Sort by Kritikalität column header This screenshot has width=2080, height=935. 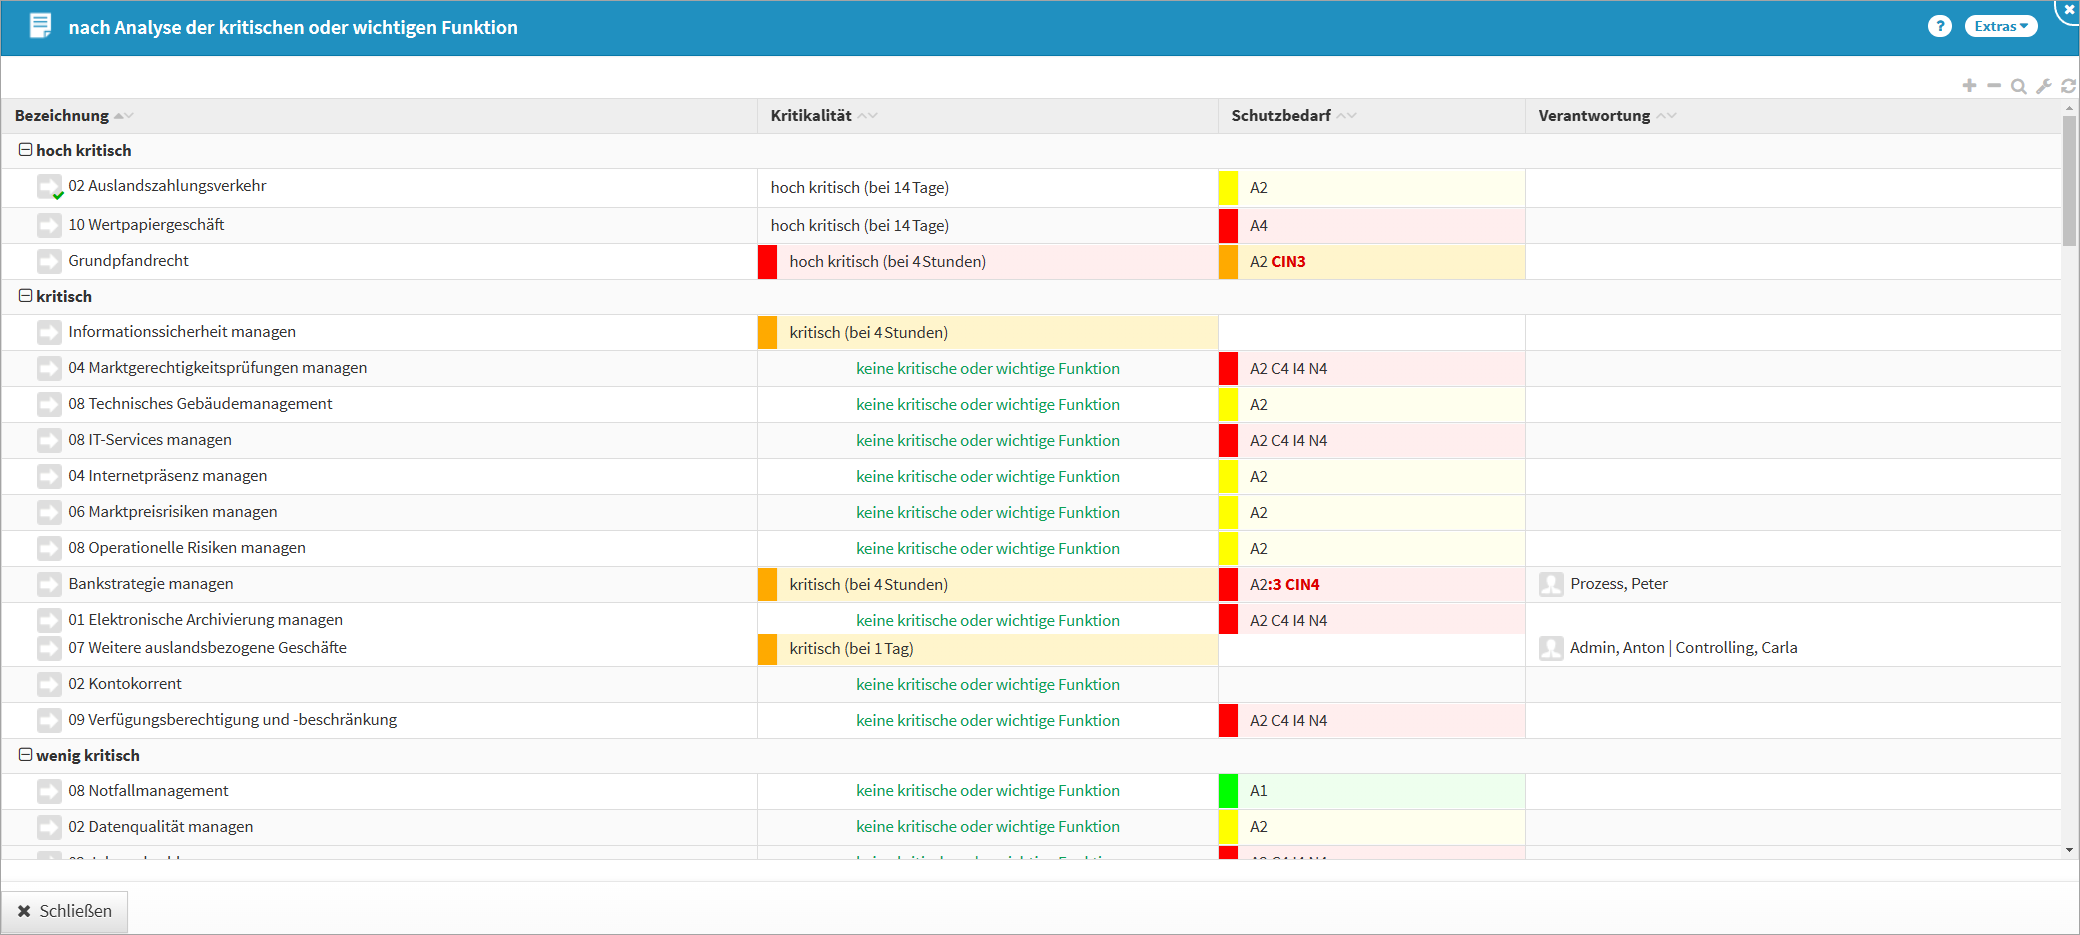811,116
